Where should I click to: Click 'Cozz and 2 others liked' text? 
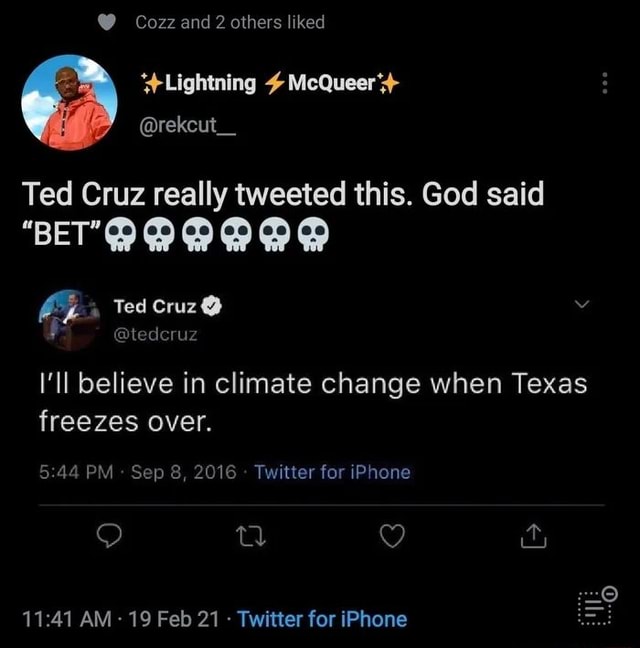pyautogui.click(x=230, y=22)
